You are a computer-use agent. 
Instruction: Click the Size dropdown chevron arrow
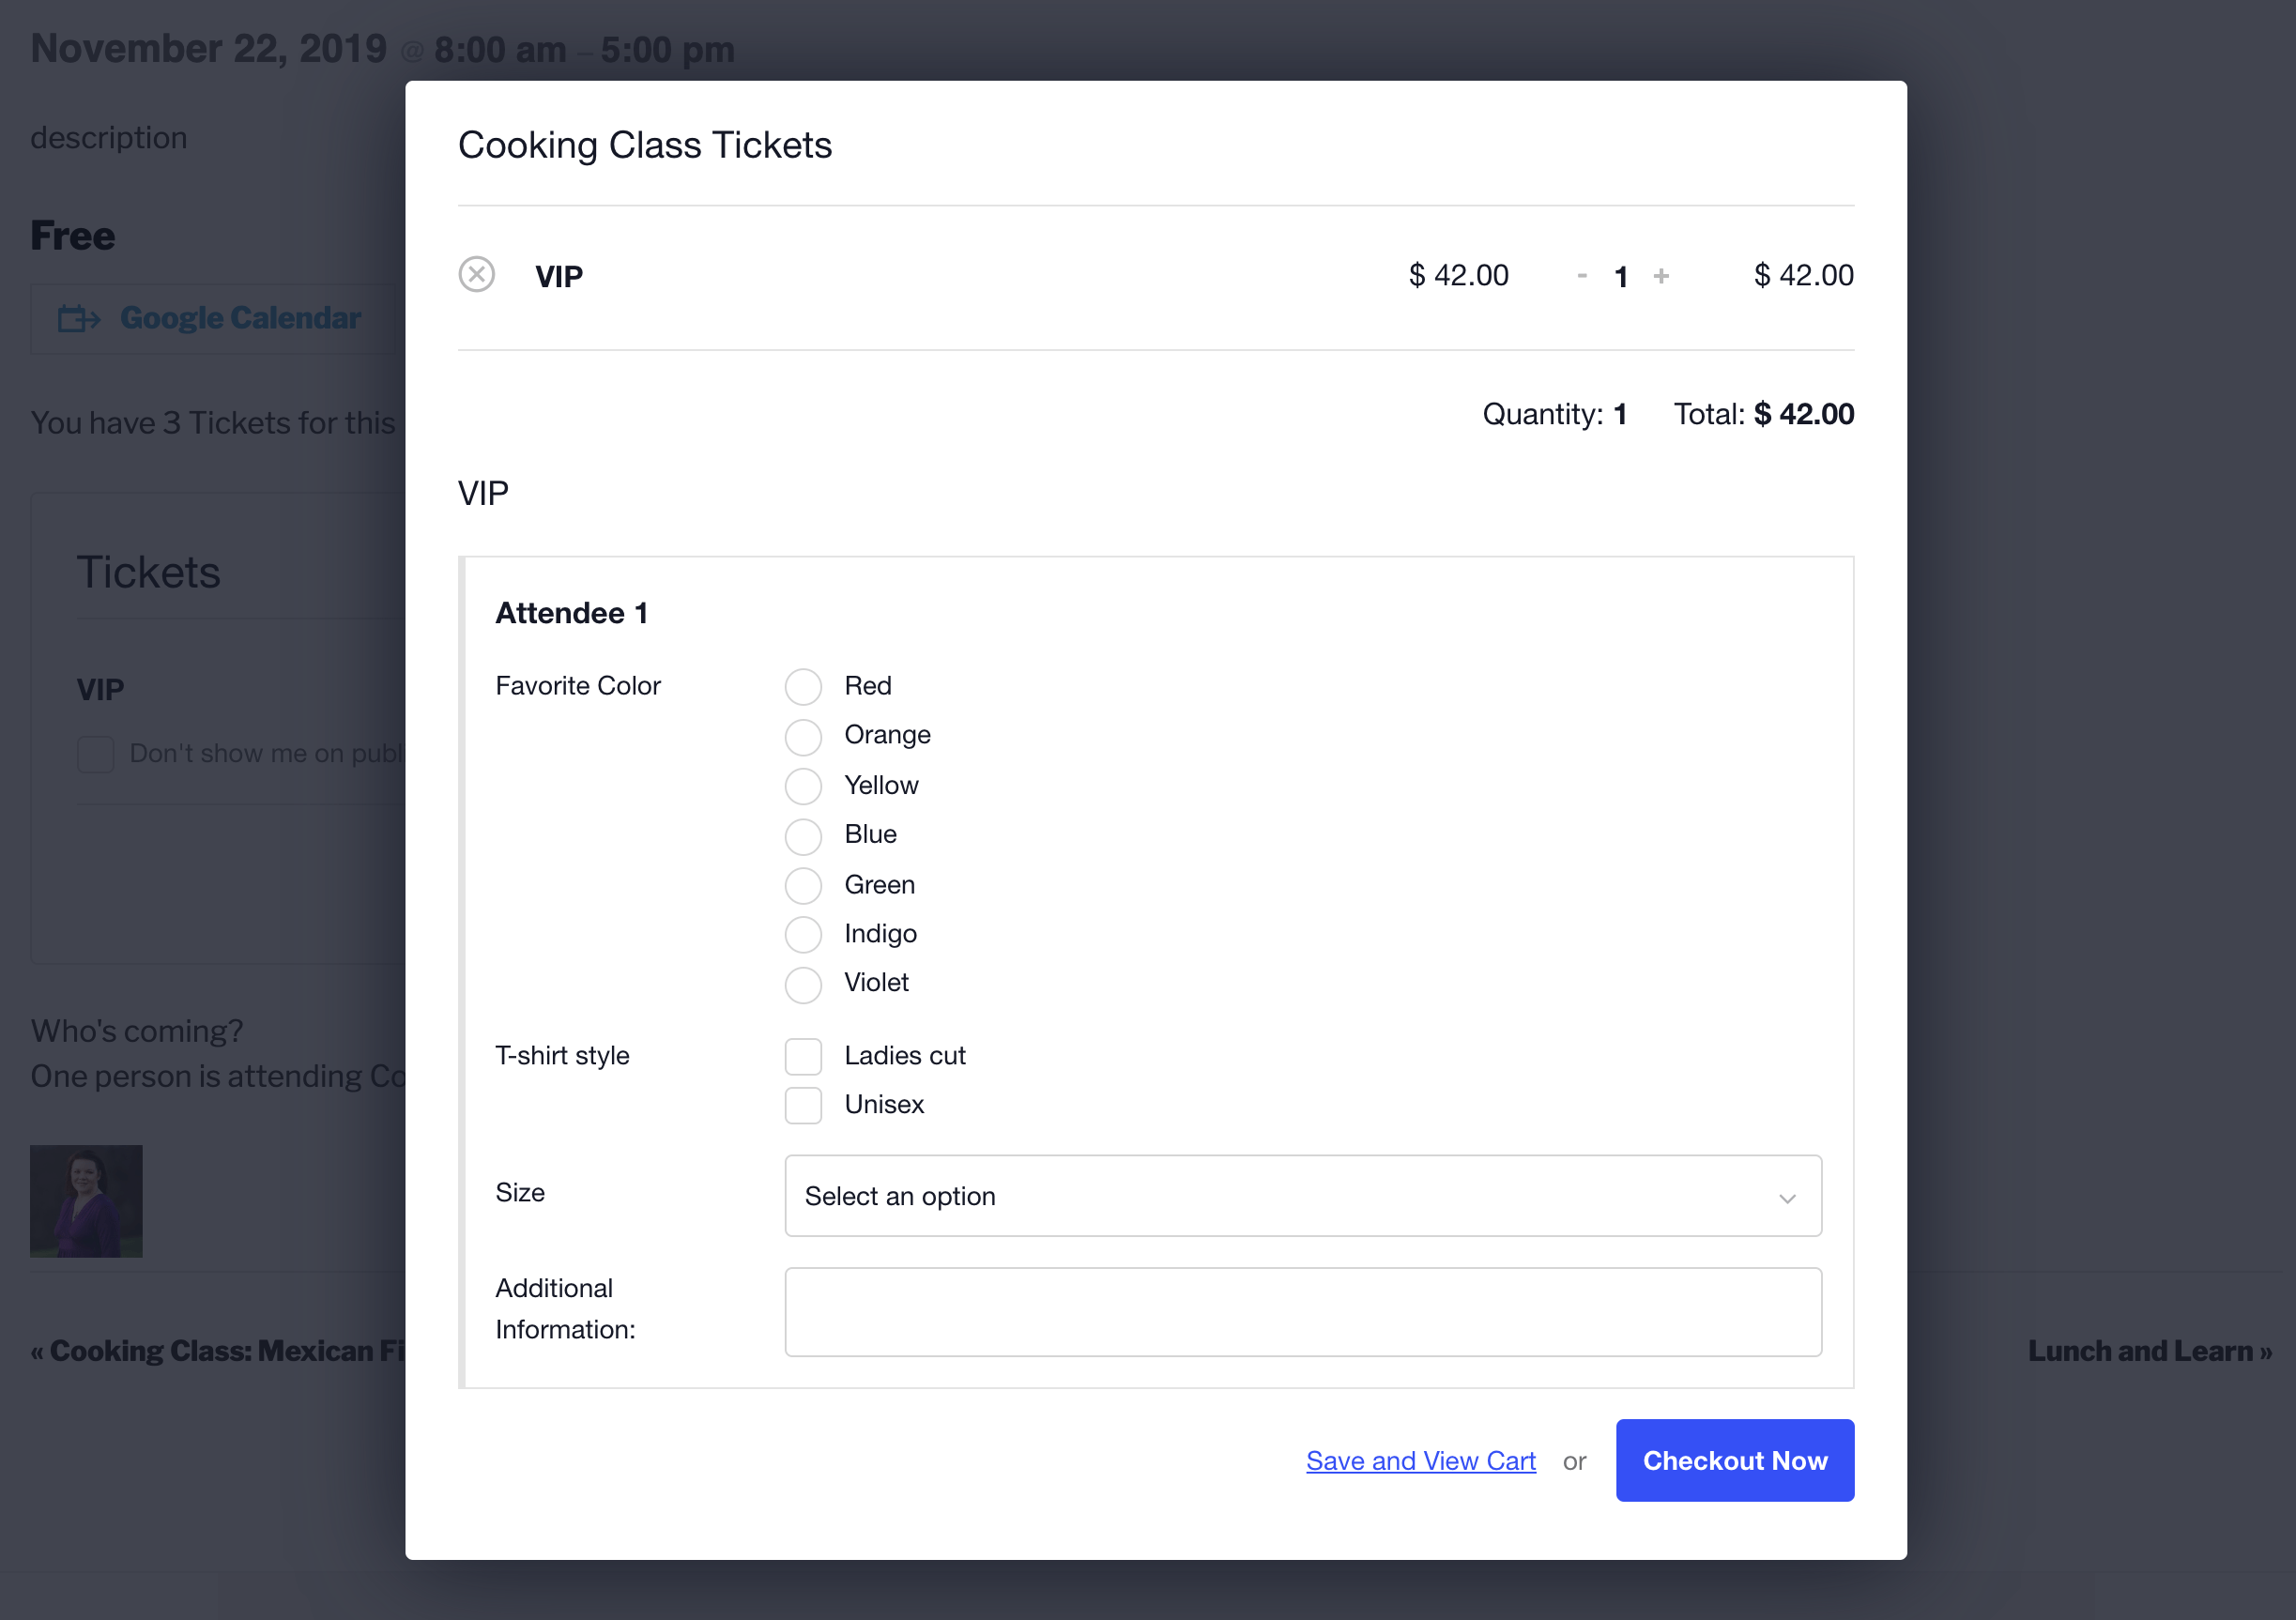click(x=1787, y=1198)
